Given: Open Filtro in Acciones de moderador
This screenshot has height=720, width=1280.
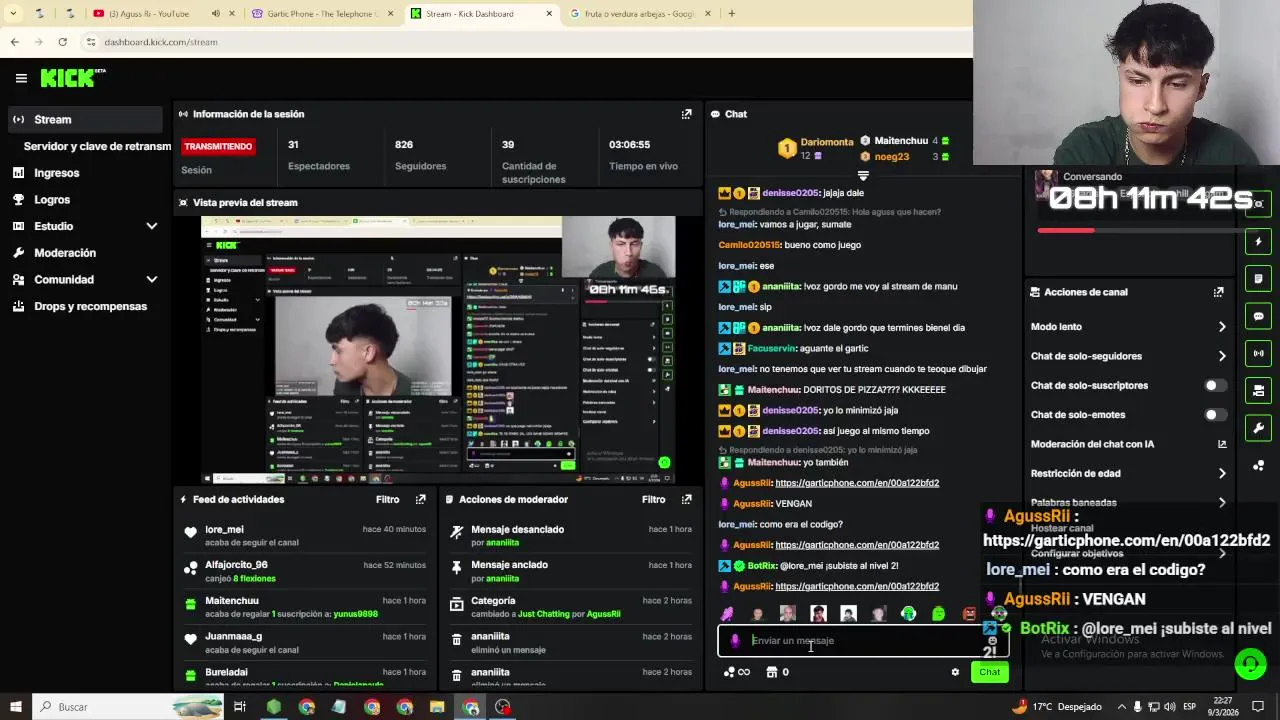Looking at the screenshot, I should pos(653,499).
